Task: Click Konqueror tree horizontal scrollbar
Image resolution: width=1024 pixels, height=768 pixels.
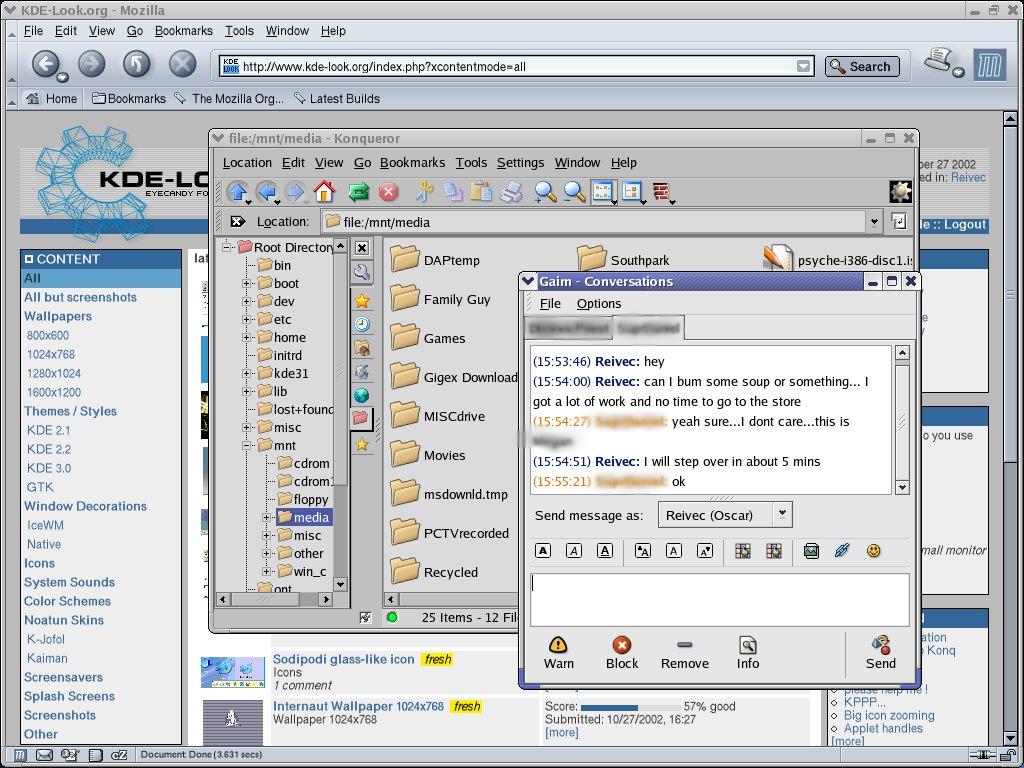Action: point(274,599)
